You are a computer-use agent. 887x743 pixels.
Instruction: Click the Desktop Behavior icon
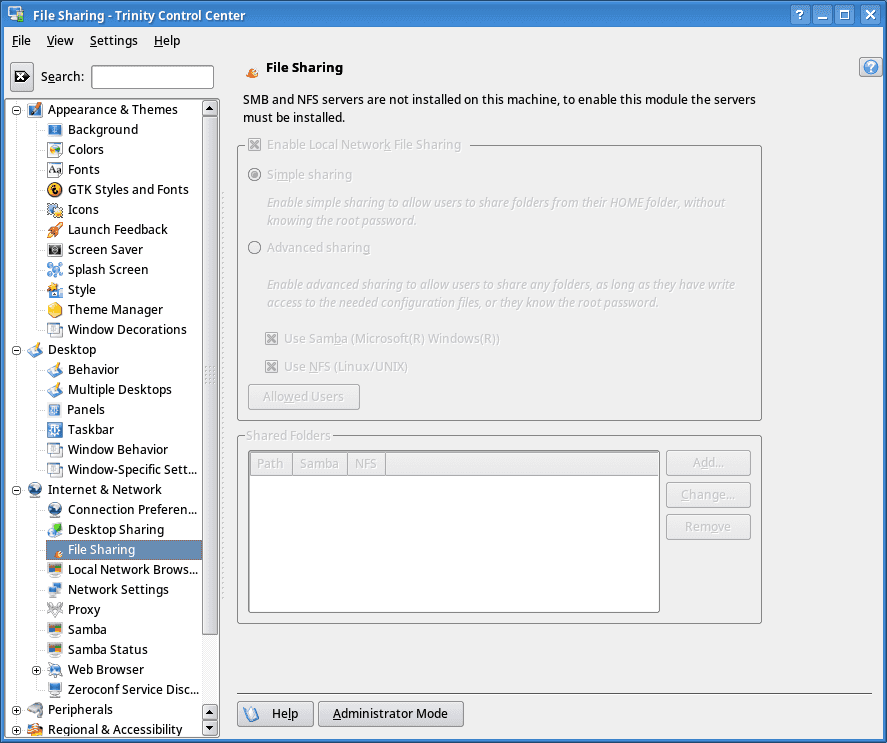point(55,370)
